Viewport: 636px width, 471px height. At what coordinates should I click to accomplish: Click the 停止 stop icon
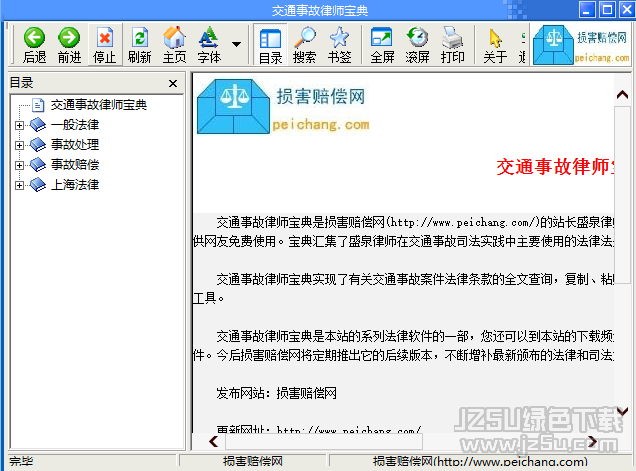point(105,38)
